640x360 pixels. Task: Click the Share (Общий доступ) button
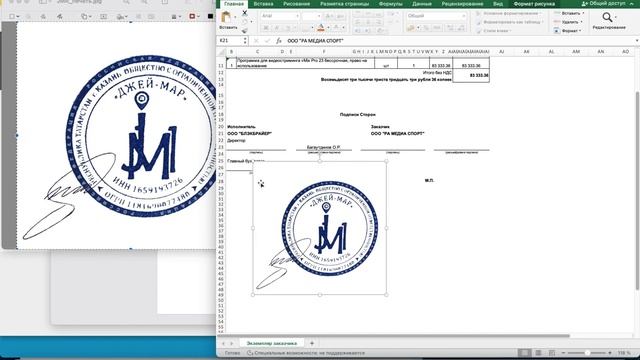603,3
